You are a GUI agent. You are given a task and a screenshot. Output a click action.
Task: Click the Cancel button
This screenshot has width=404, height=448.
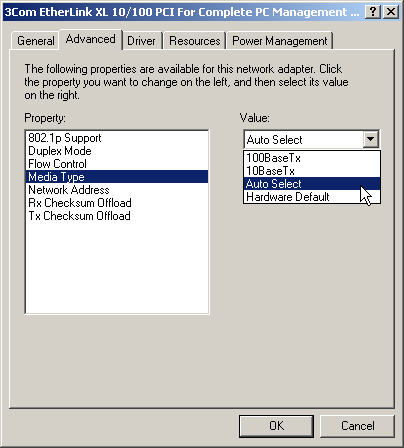357,426
